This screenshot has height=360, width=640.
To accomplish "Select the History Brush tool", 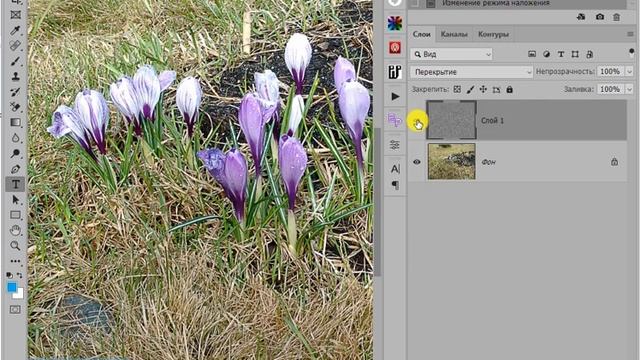I will click(x=16, y=92).
